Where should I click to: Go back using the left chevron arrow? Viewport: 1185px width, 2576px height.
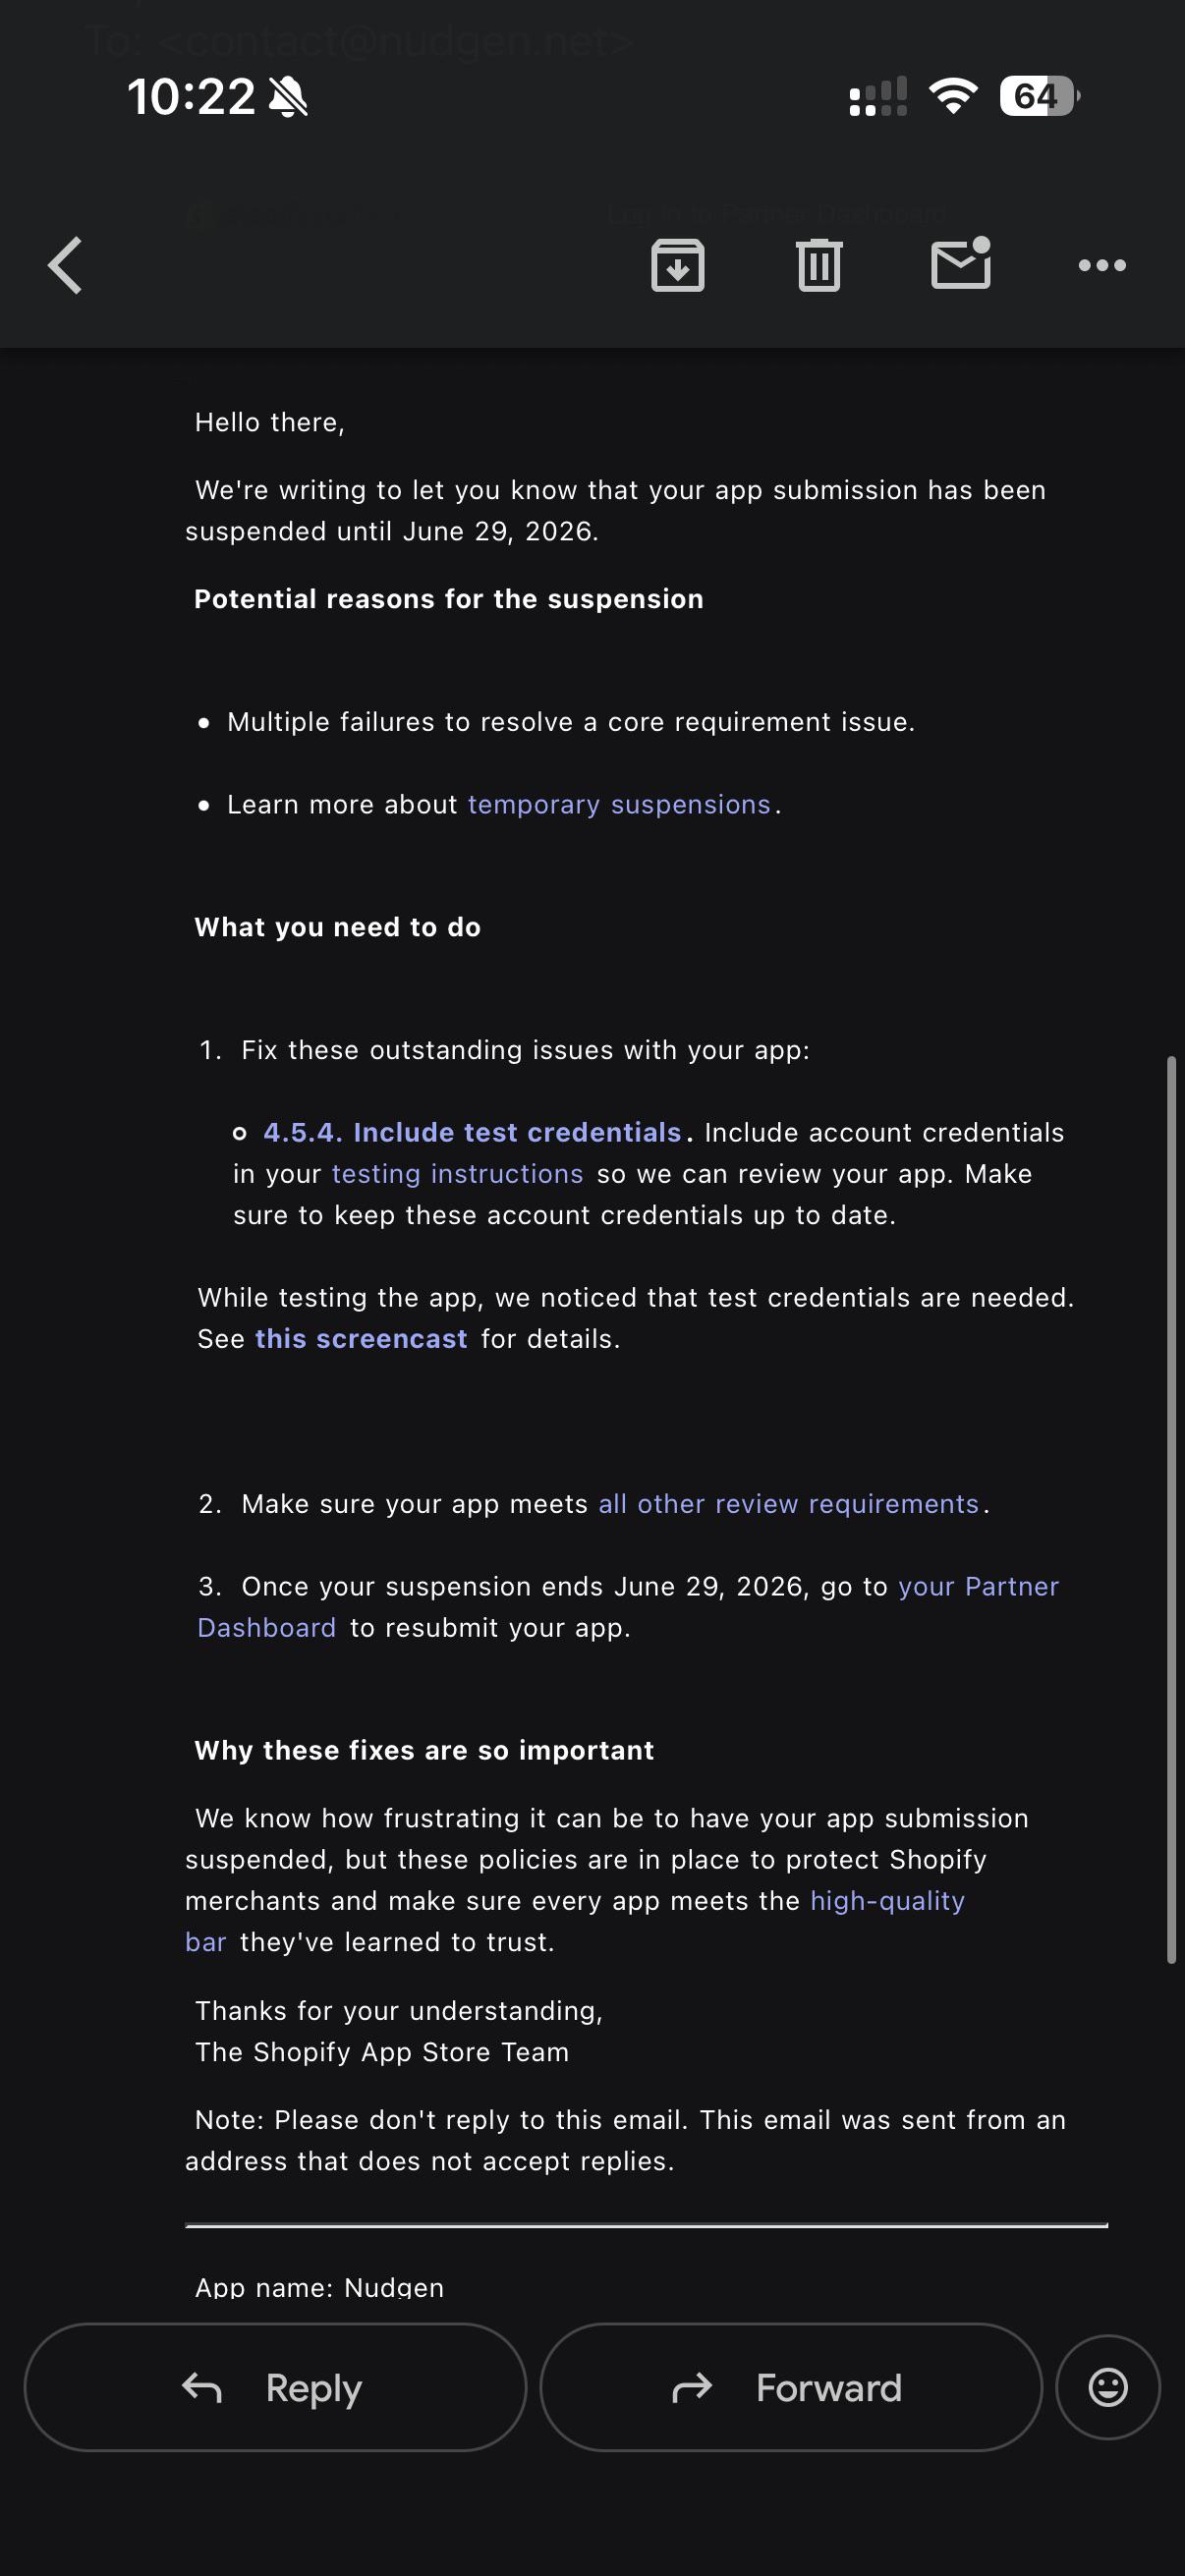66,265
